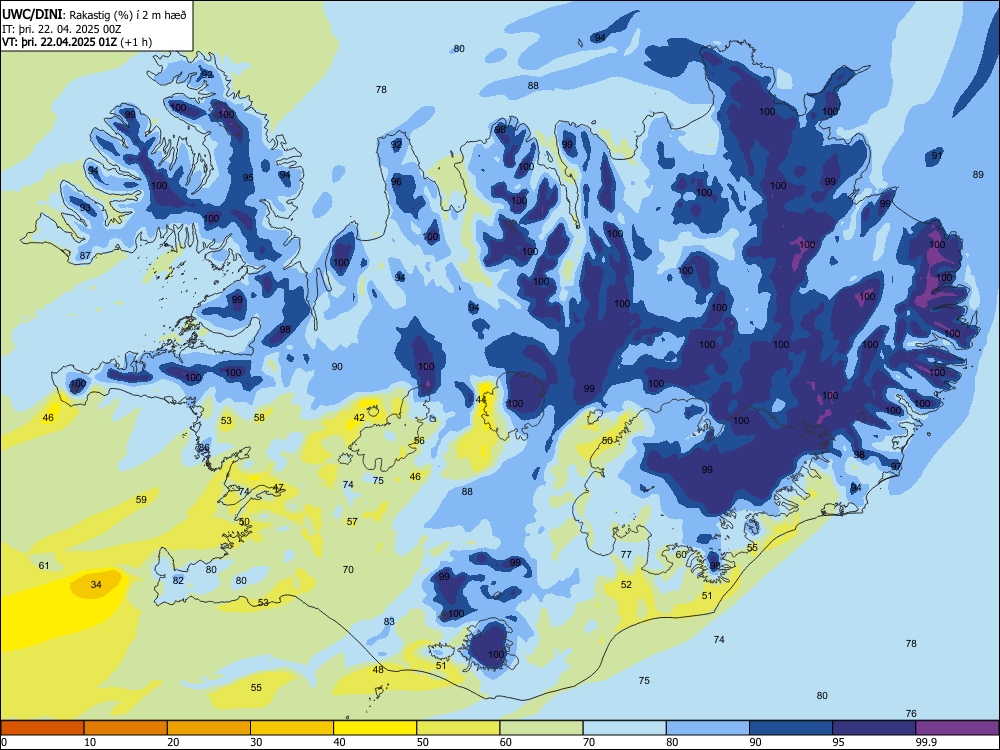Click the 52 humidity value
The height and width of the screenshot is (750, 1000).
626,584
